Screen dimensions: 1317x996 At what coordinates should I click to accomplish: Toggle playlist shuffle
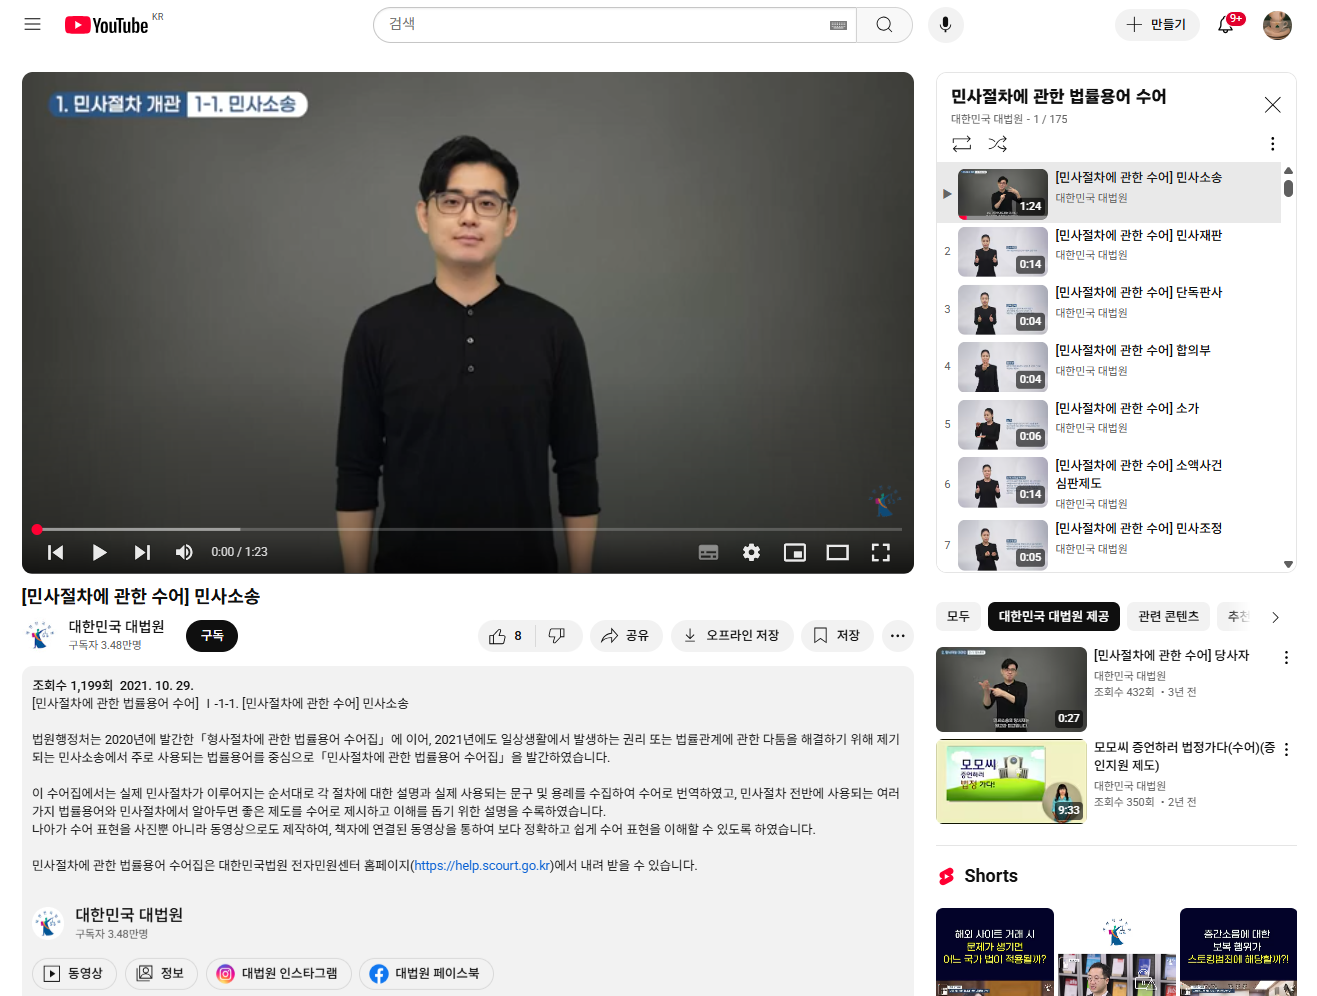click(997, 144)
